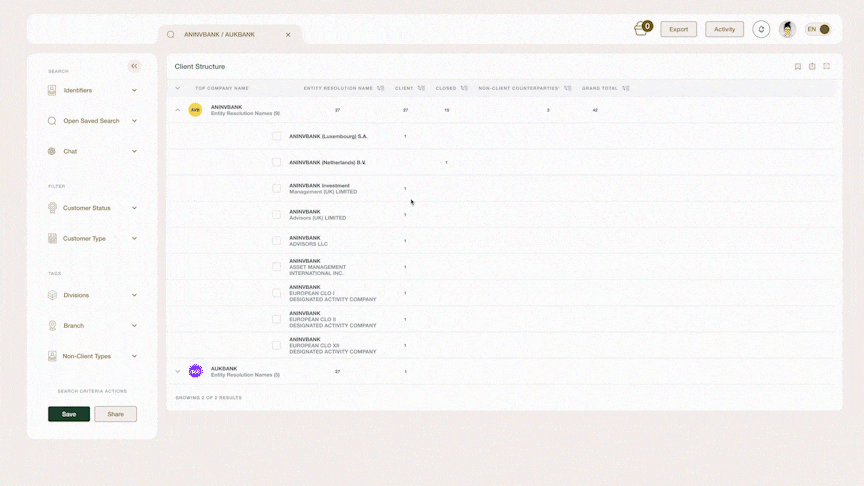
Task: Click the ANINVBANK grand total value 42
Action: (595, 110)
